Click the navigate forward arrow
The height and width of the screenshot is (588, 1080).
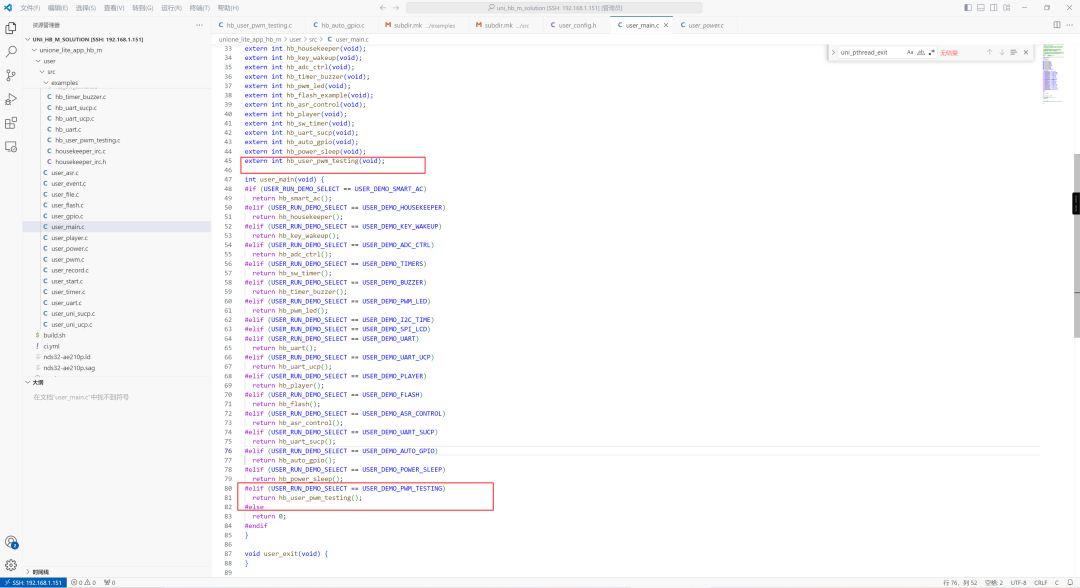point(396,8)
